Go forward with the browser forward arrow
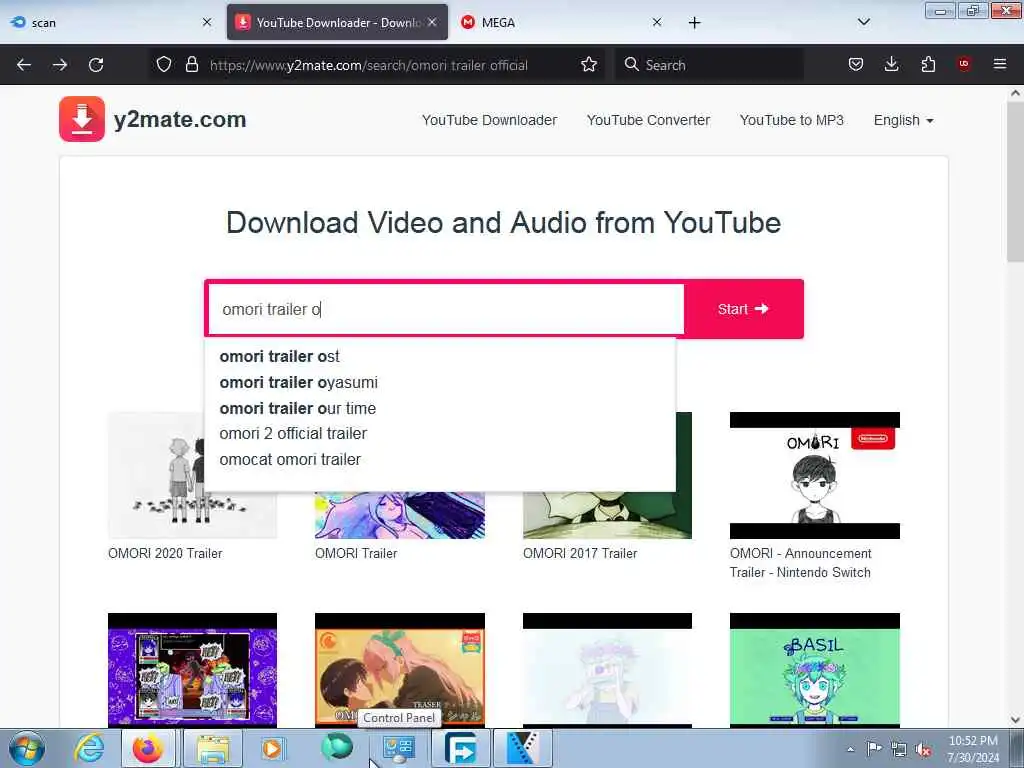The height and width of the screenshot is (768, 1024). click(60, 65)
